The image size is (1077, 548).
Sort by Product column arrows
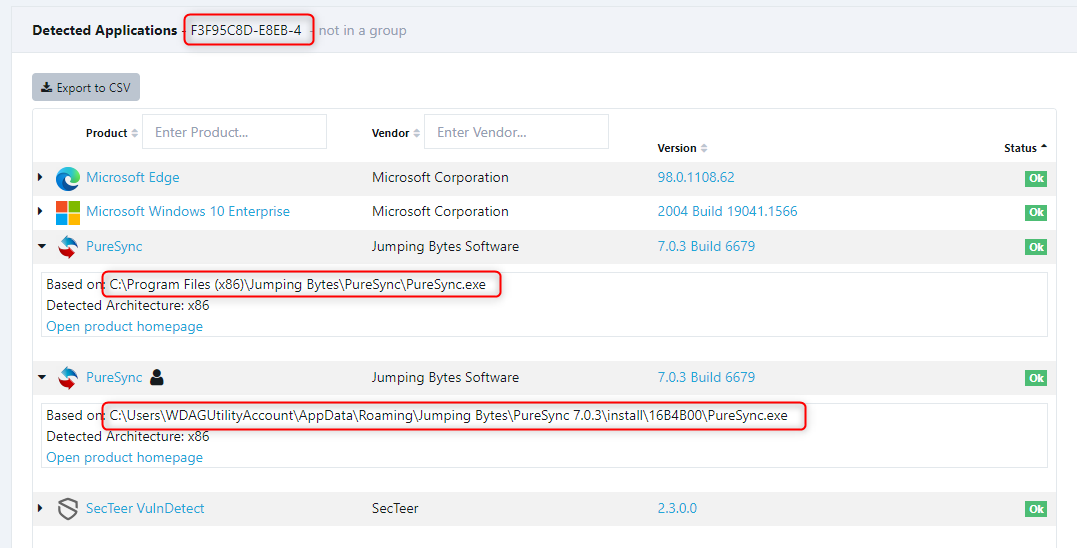pos(135,133)
